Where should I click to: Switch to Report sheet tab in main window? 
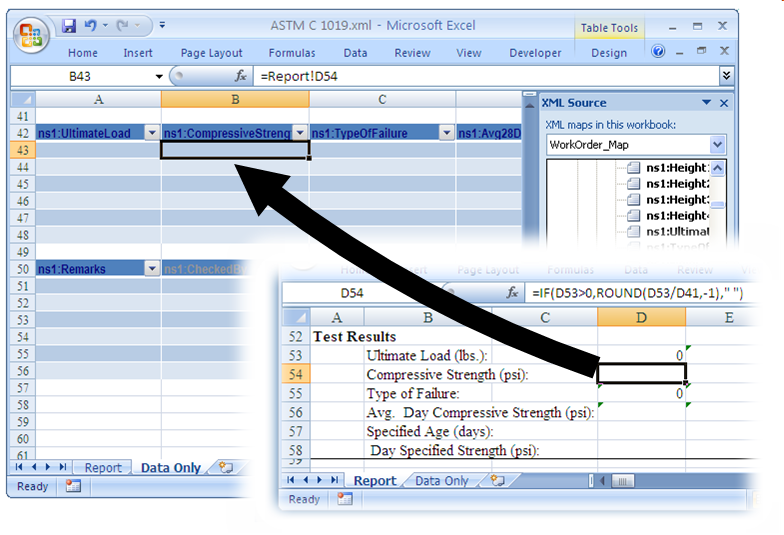pos(102,468)
